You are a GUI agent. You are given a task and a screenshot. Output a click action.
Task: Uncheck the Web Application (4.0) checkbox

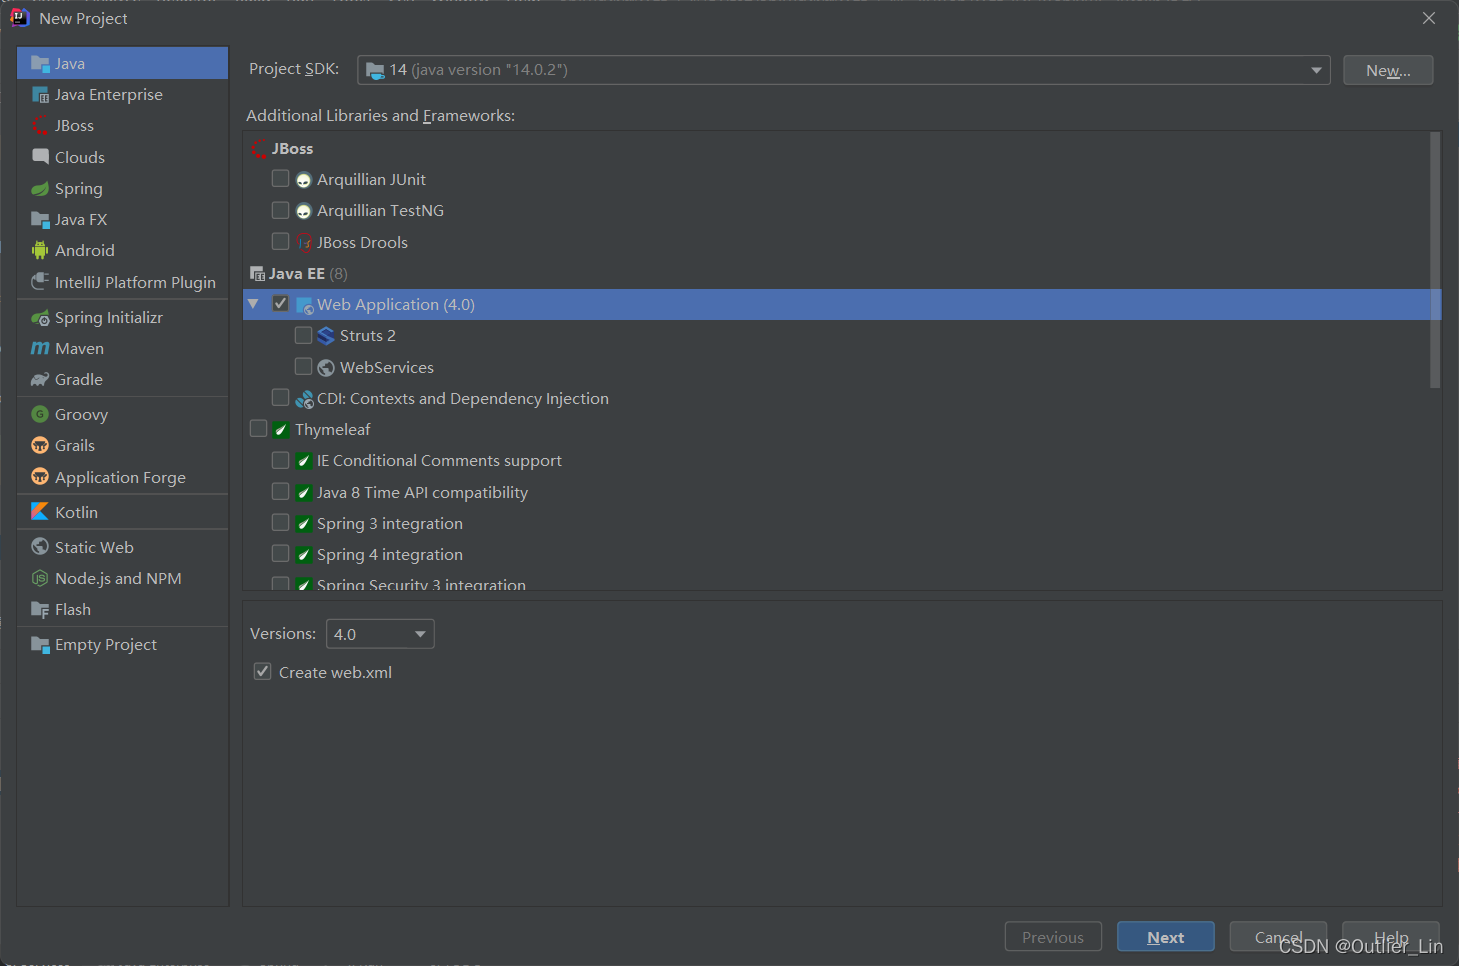coord(281,304)
